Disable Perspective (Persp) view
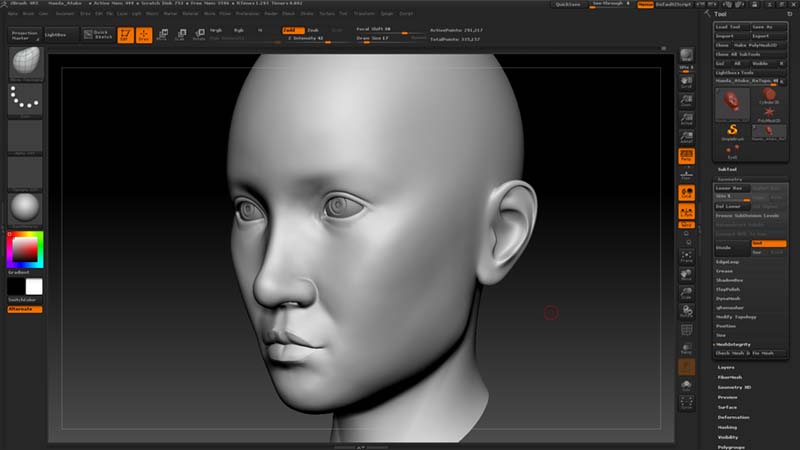The width and height of the screenshot is (800, 450). coord(686,156)
